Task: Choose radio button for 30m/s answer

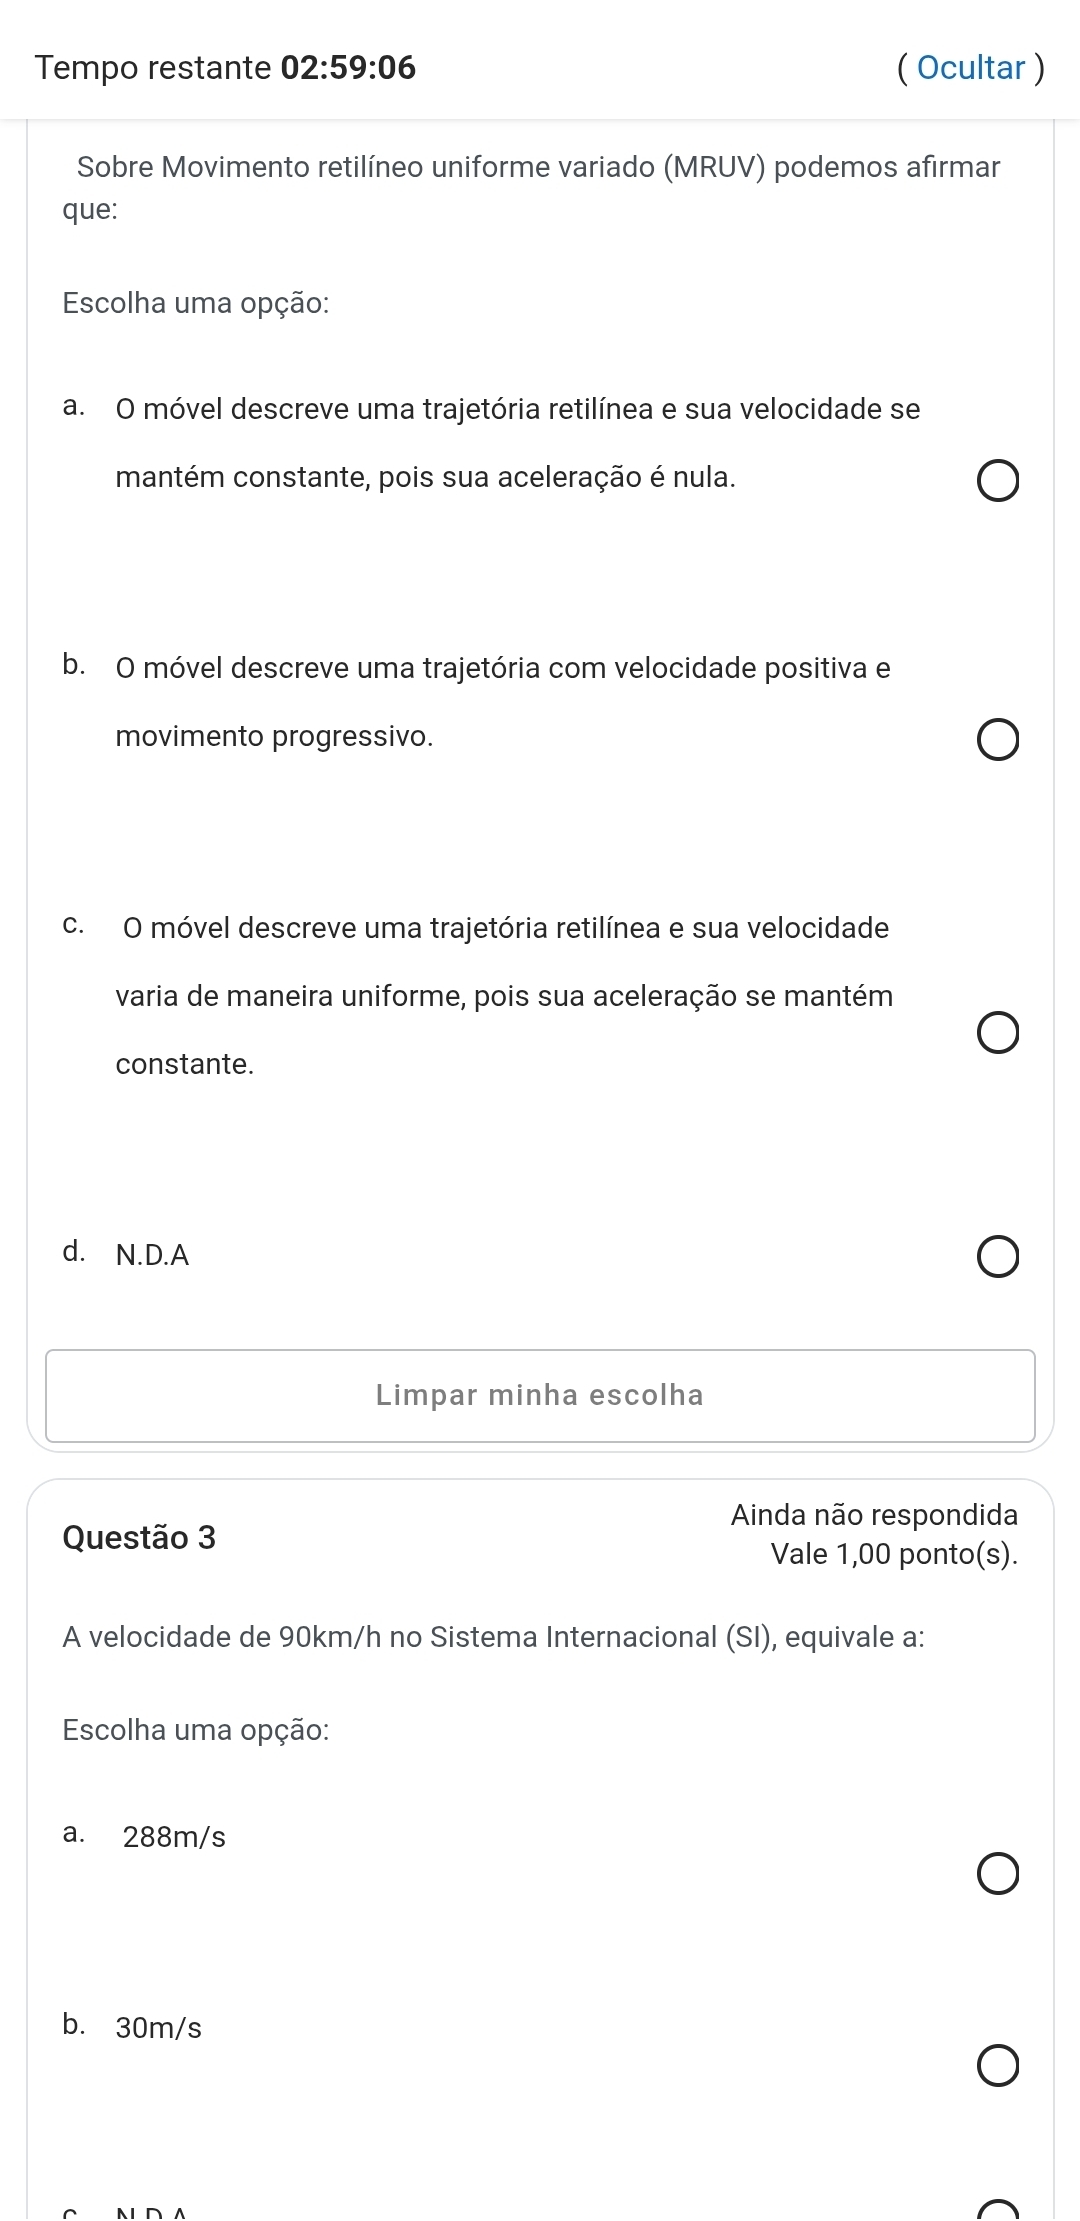Action: pos(998,2066)
